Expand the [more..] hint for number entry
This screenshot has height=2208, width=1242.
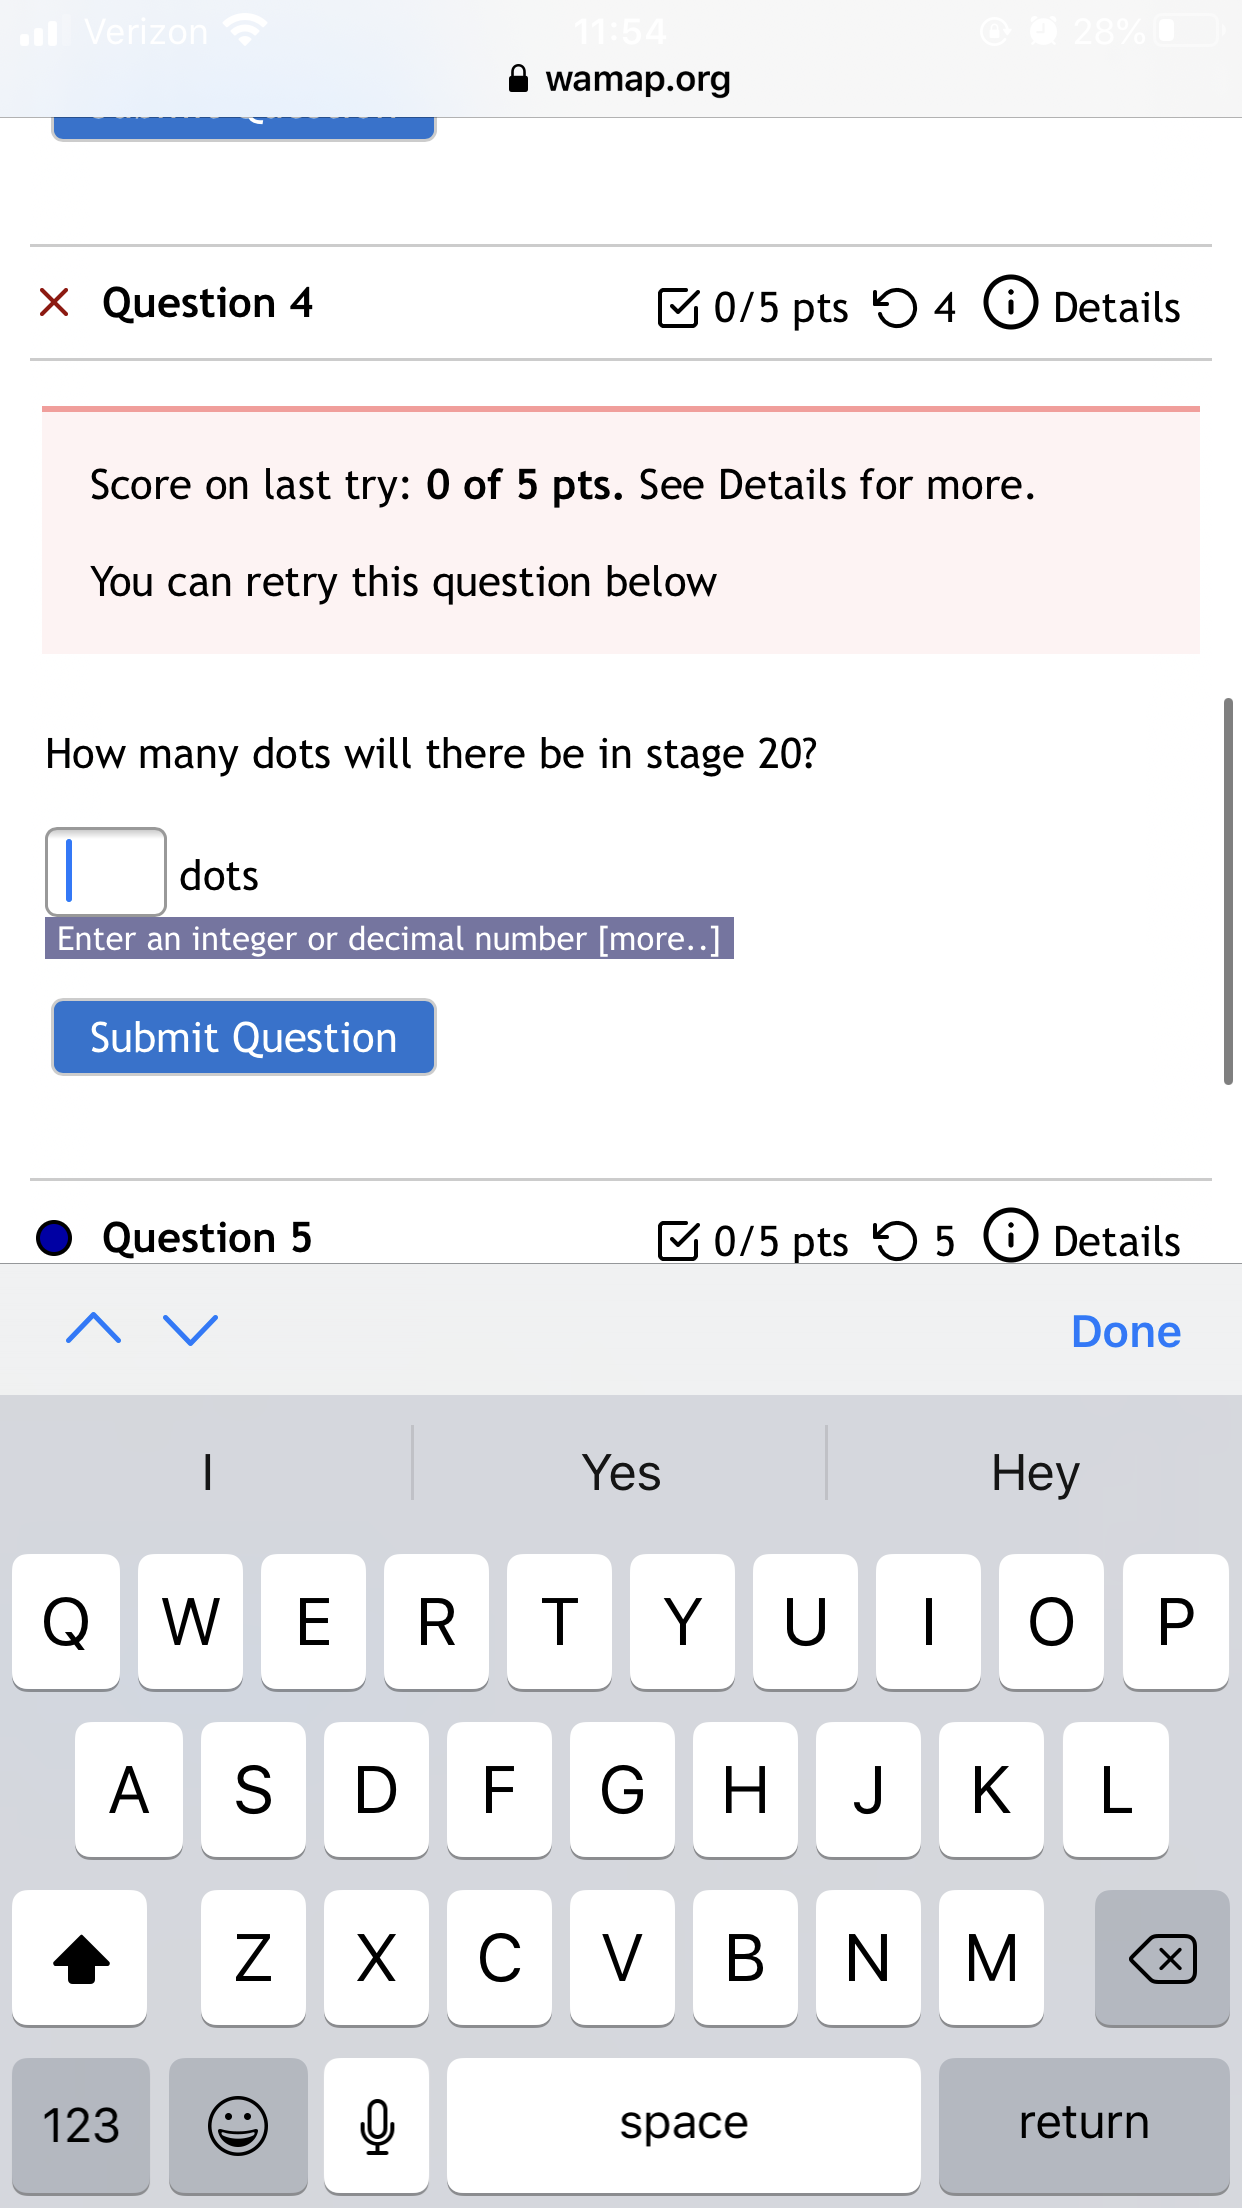click(659, 939)
